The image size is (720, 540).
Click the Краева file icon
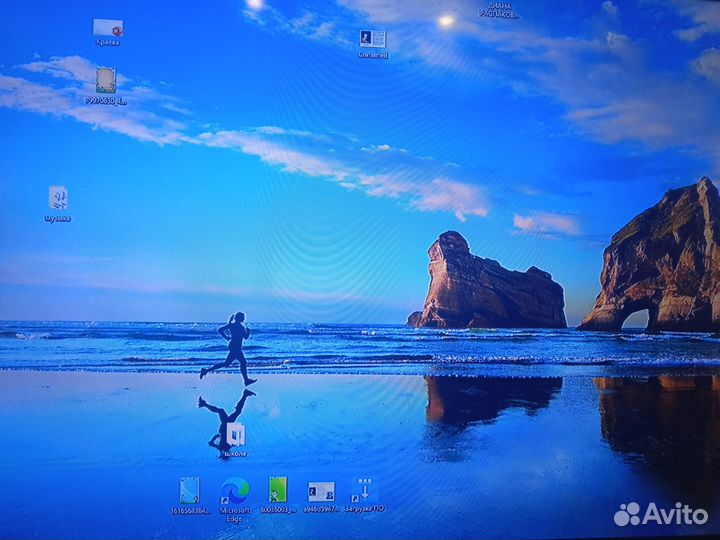coord(107,28)
